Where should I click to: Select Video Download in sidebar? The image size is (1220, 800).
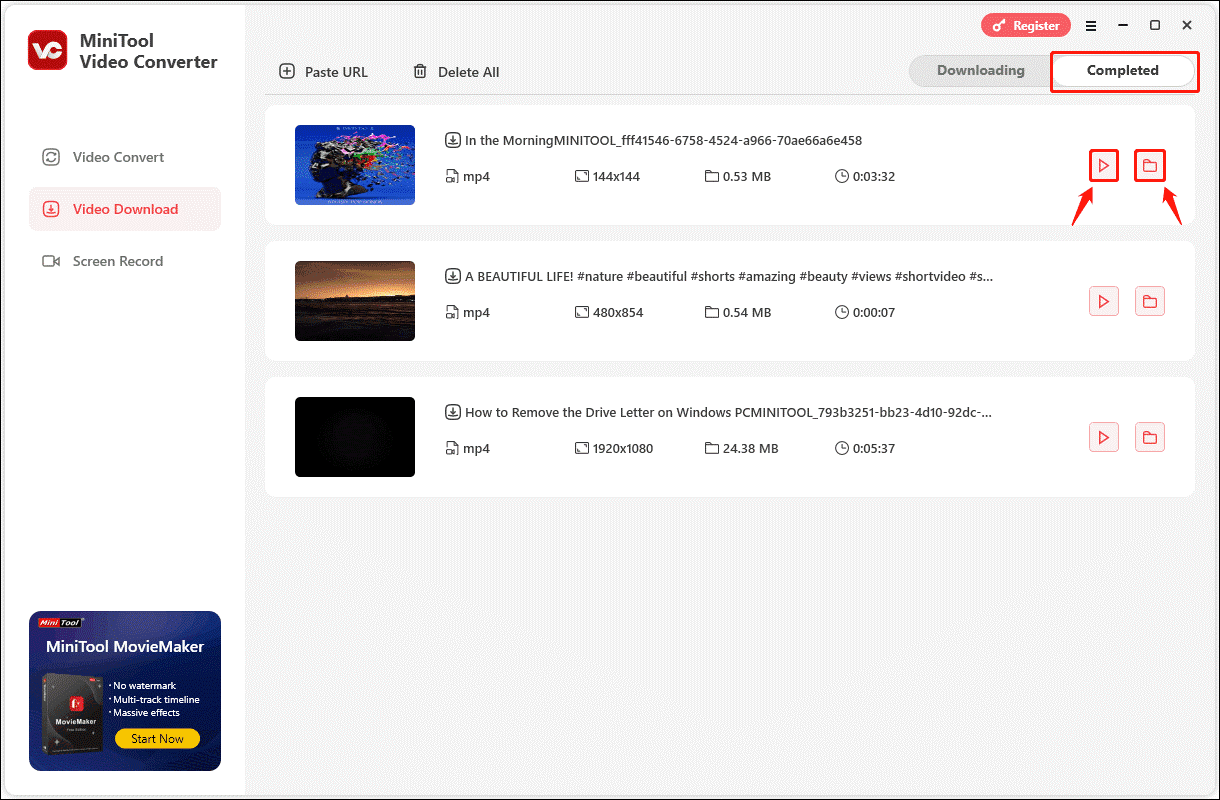pos(125,209)
